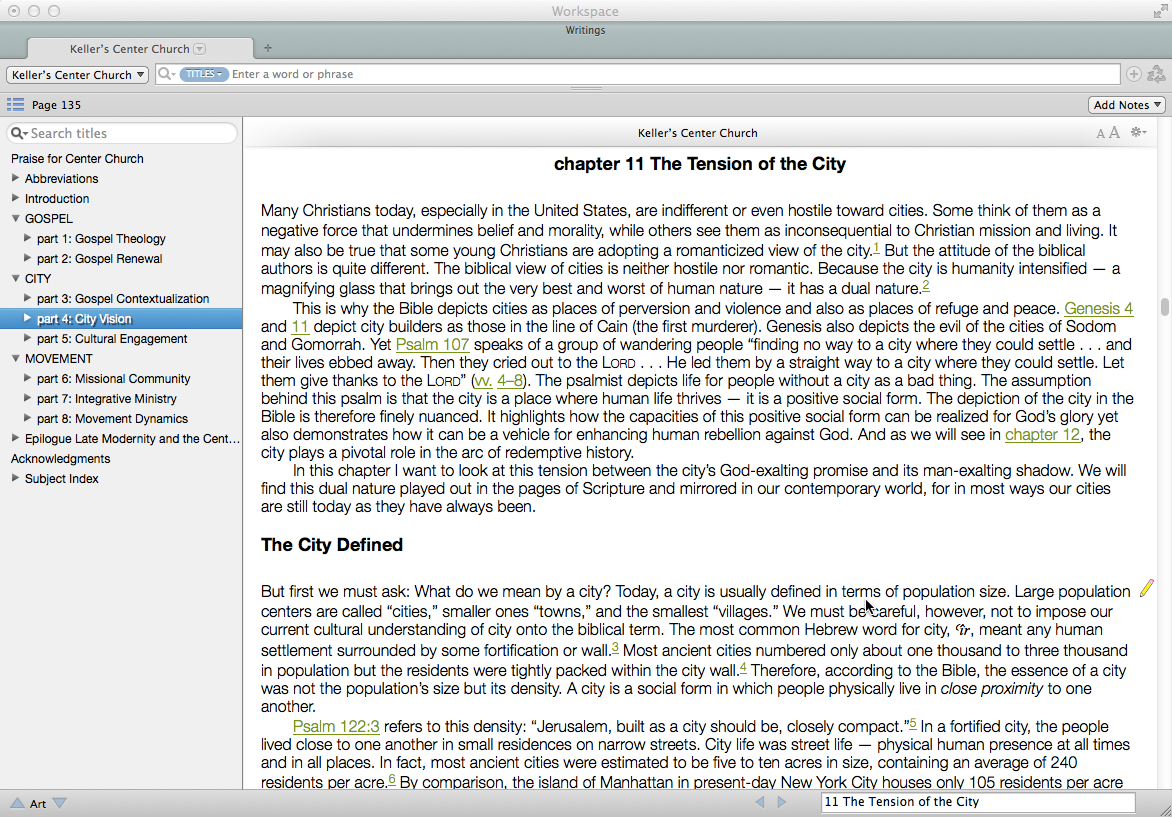This screenshot has width=1172, height=817.
Task: Navigate forward with the right arrow
Action: pos(782,802)
